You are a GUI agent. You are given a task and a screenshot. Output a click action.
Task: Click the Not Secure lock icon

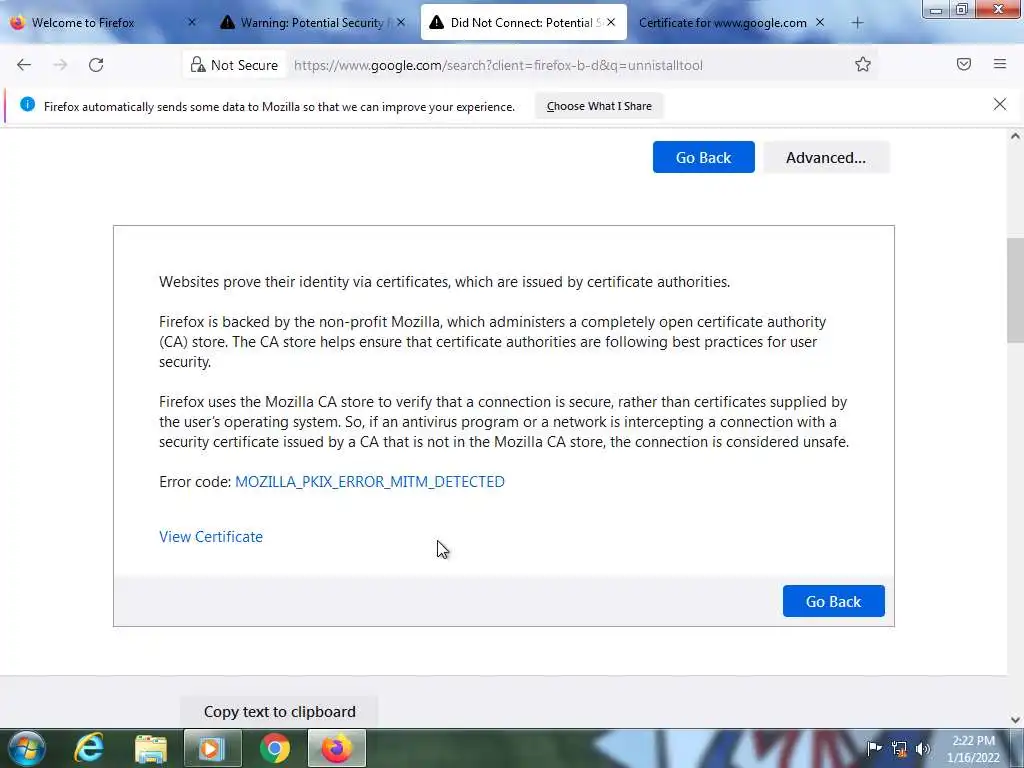click(x=197, y=65)
